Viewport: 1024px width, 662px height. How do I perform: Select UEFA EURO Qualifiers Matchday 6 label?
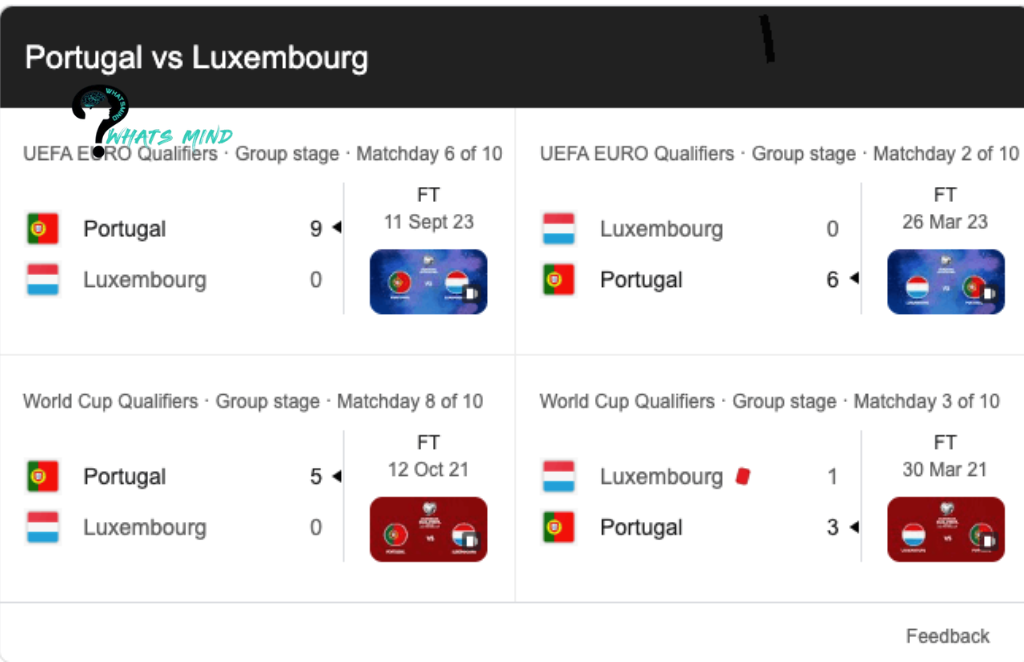coord(262,154)
